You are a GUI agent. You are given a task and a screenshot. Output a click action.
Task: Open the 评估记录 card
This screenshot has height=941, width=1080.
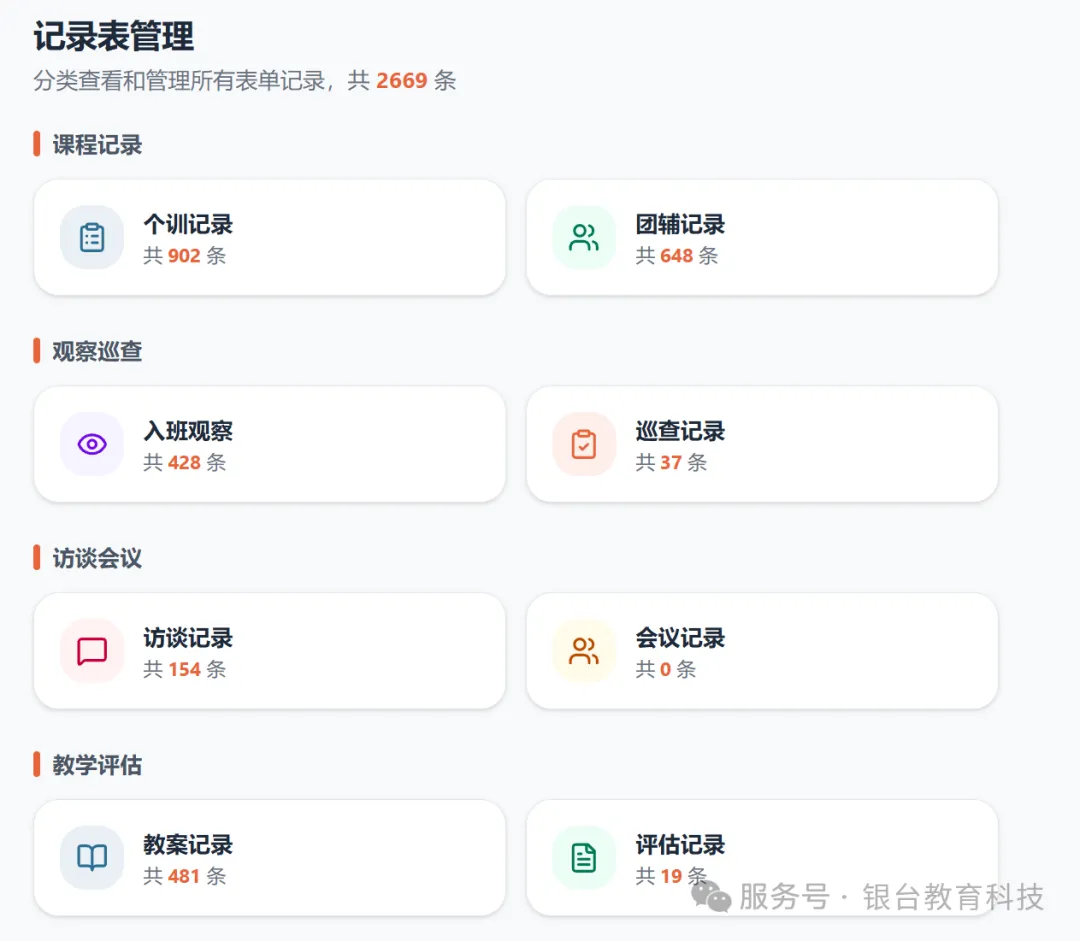pyautogui.click(x=762, y=858)
